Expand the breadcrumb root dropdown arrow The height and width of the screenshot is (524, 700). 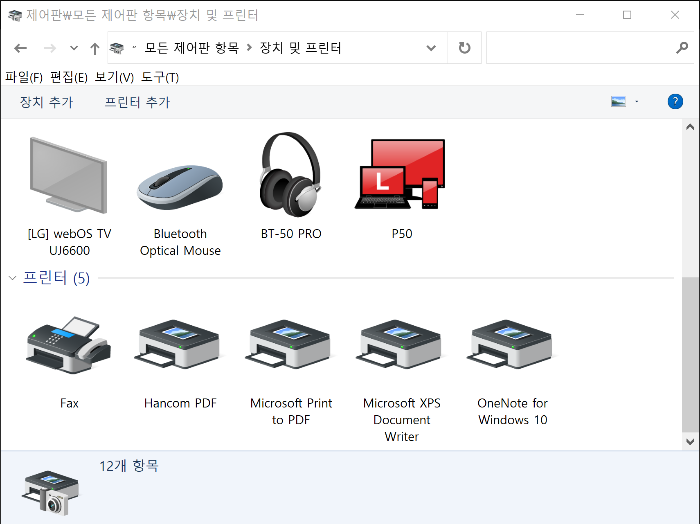(x=134, y=47)
